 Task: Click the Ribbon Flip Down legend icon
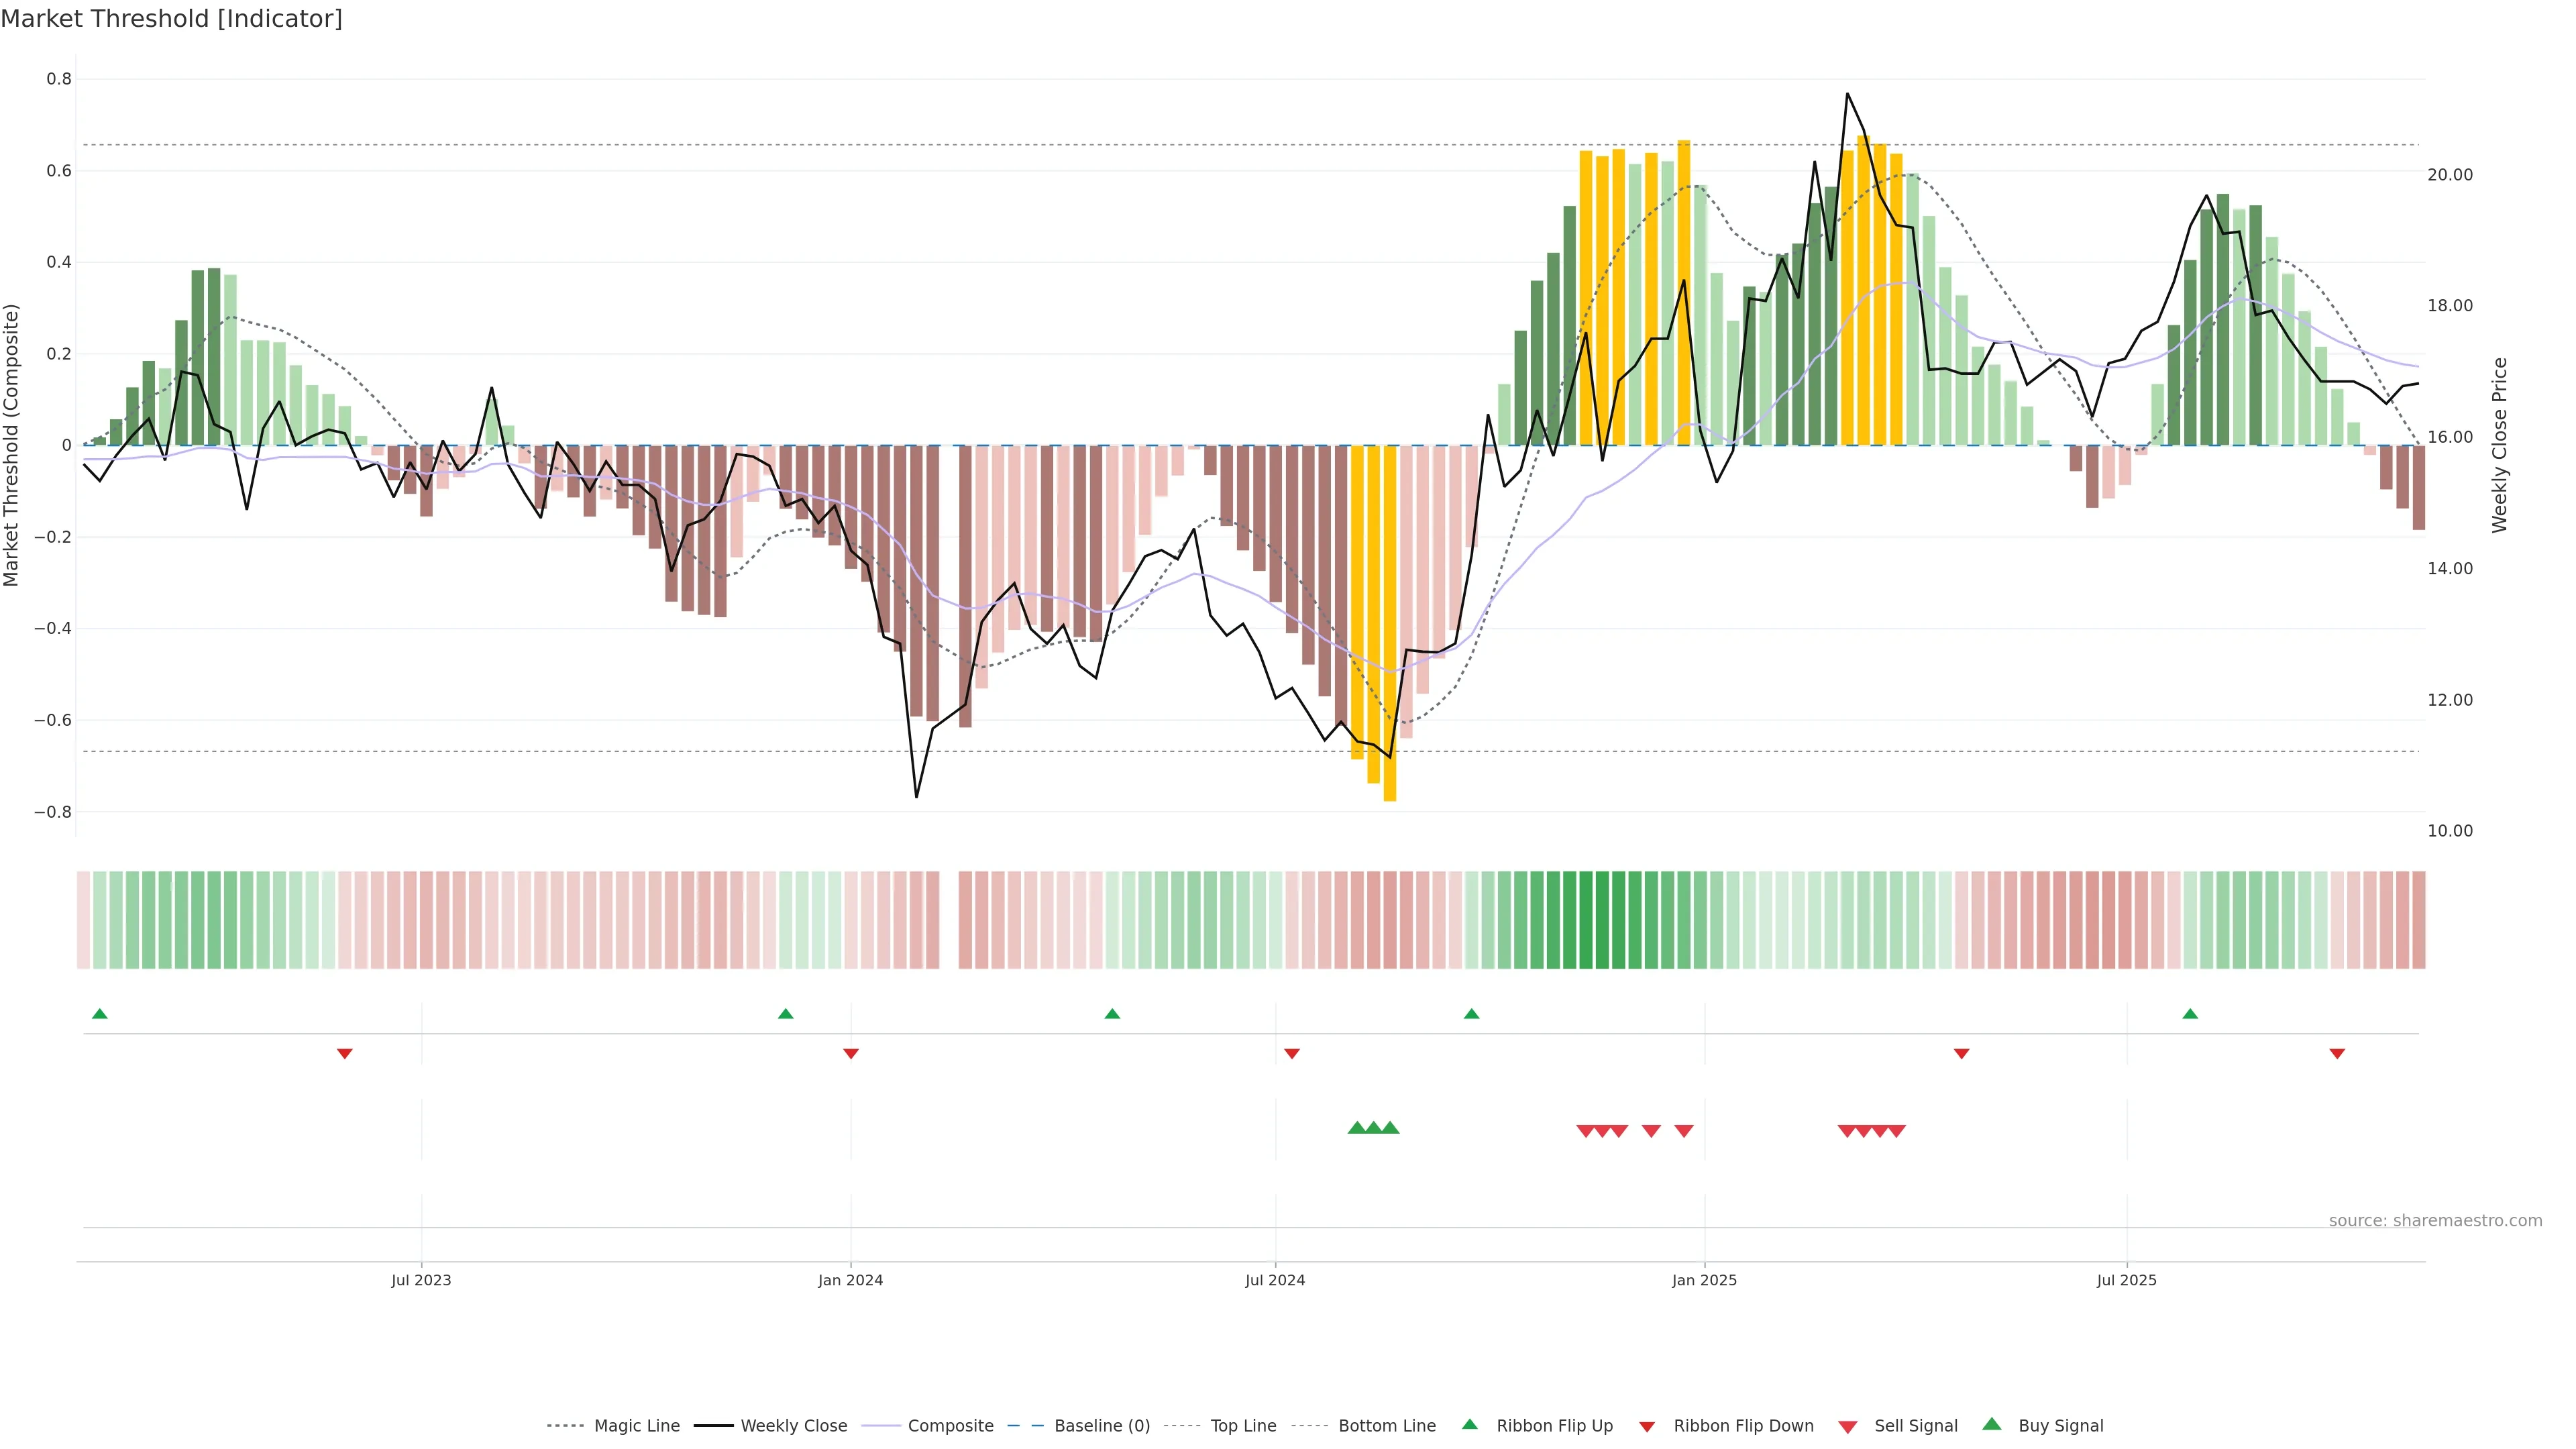coord(1647,1427)
